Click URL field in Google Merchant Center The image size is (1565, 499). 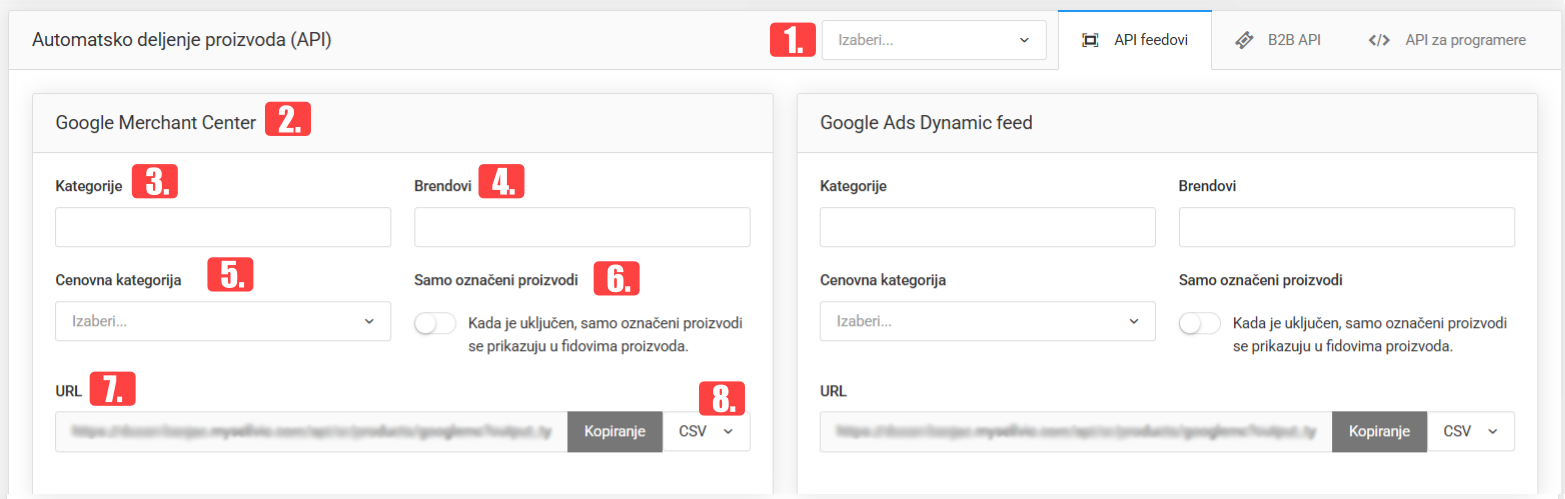tap(312, 432)
